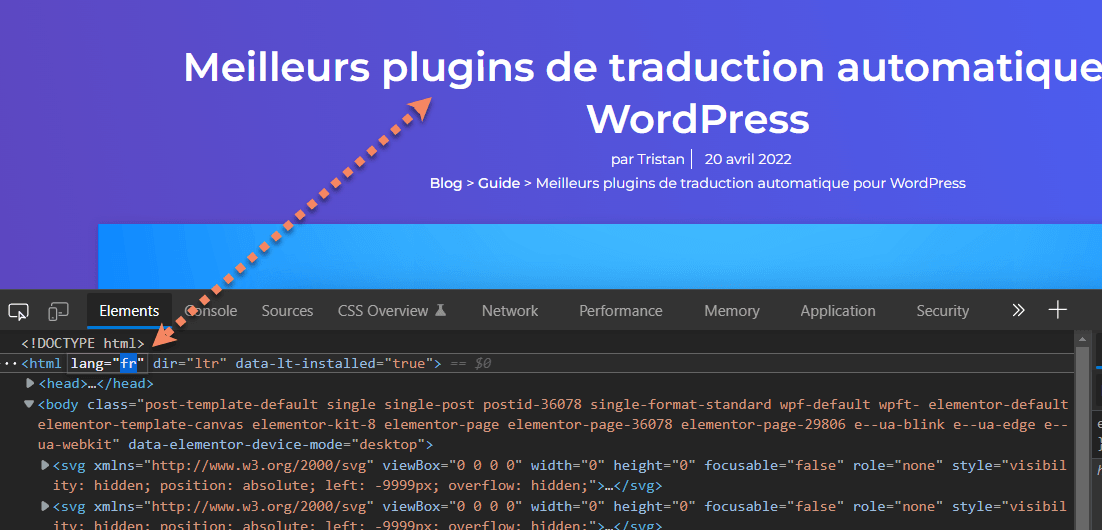Expand the second svg element node
Viewport: 1102px width, 530px height.
pyautogui.click(x=46, y=506)
